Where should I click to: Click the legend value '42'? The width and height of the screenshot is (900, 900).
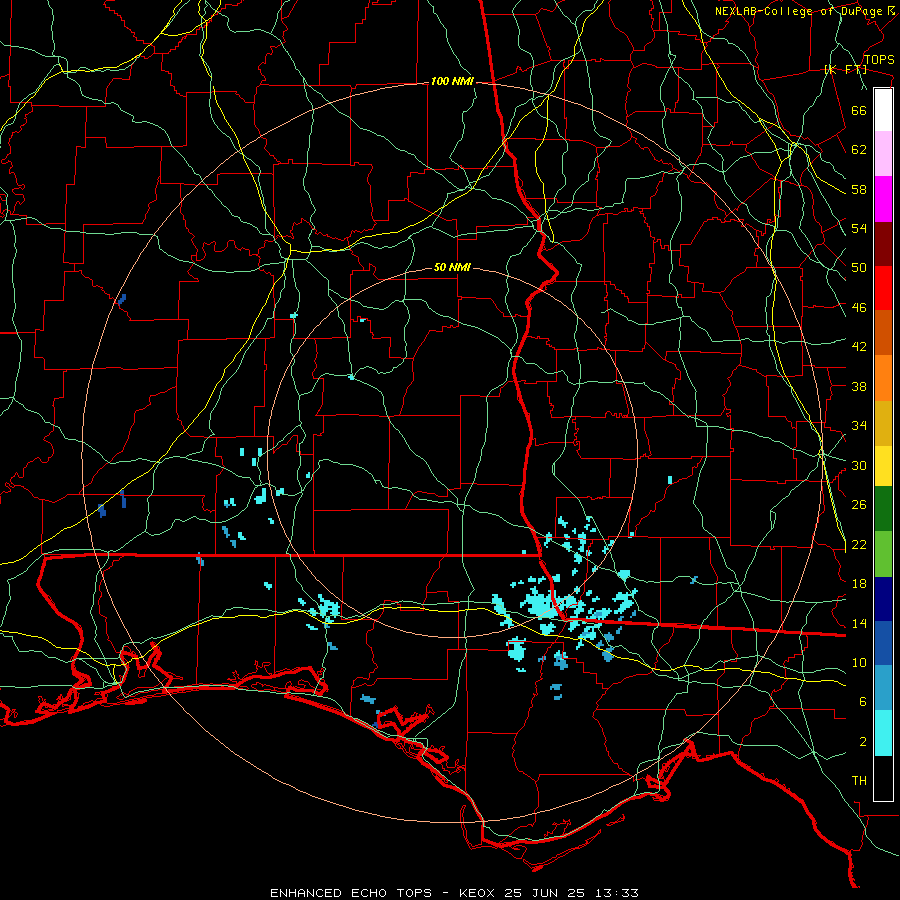click(859, 347)
